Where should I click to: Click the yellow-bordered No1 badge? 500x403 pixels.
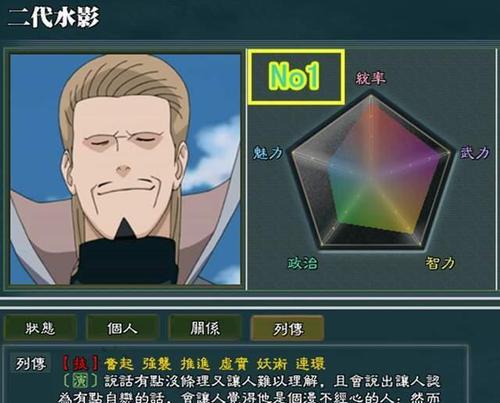296,77
